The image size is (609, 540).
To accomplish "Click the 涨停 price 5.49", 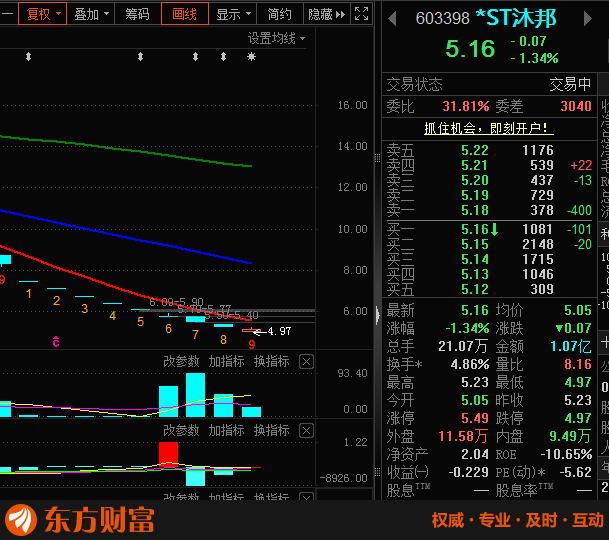I will click(475, 418).
